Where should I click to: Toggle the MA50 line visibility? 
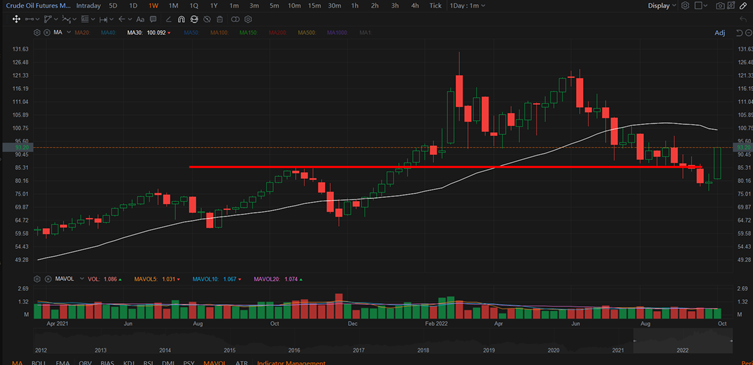click(x=192, y=33)
